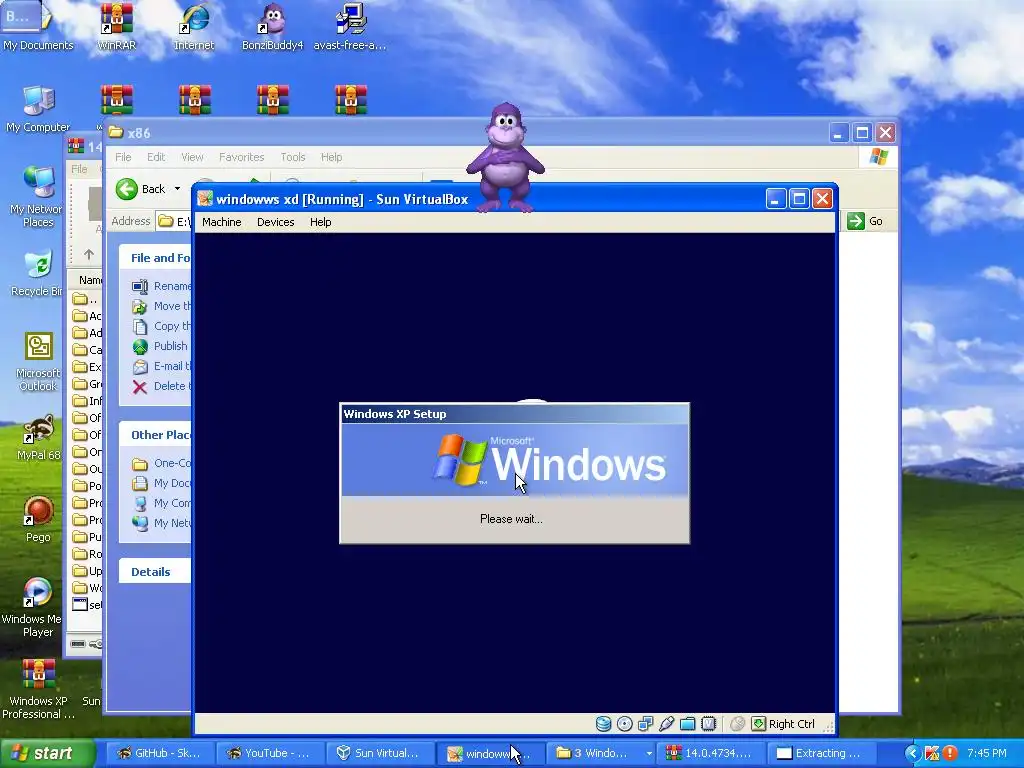Click the One-Co... folder link under Other Places

(x=162, y=464)
